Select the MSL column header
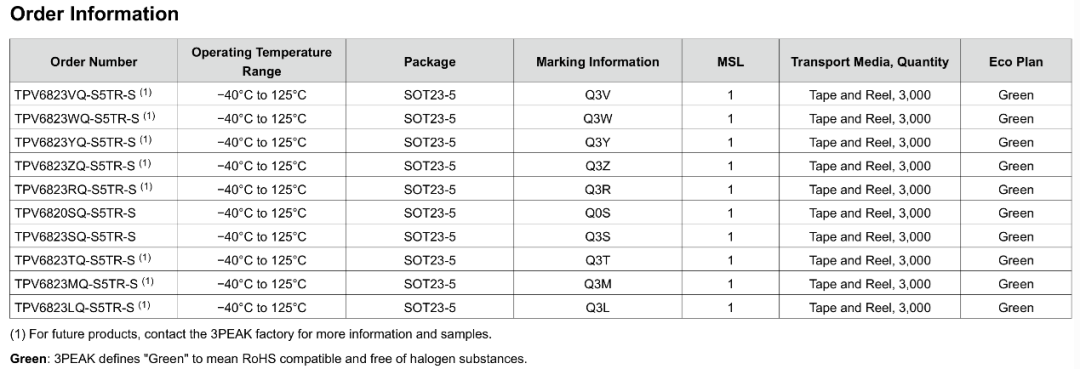Viewport: 1080px width, 369px height. coord(730,62)
